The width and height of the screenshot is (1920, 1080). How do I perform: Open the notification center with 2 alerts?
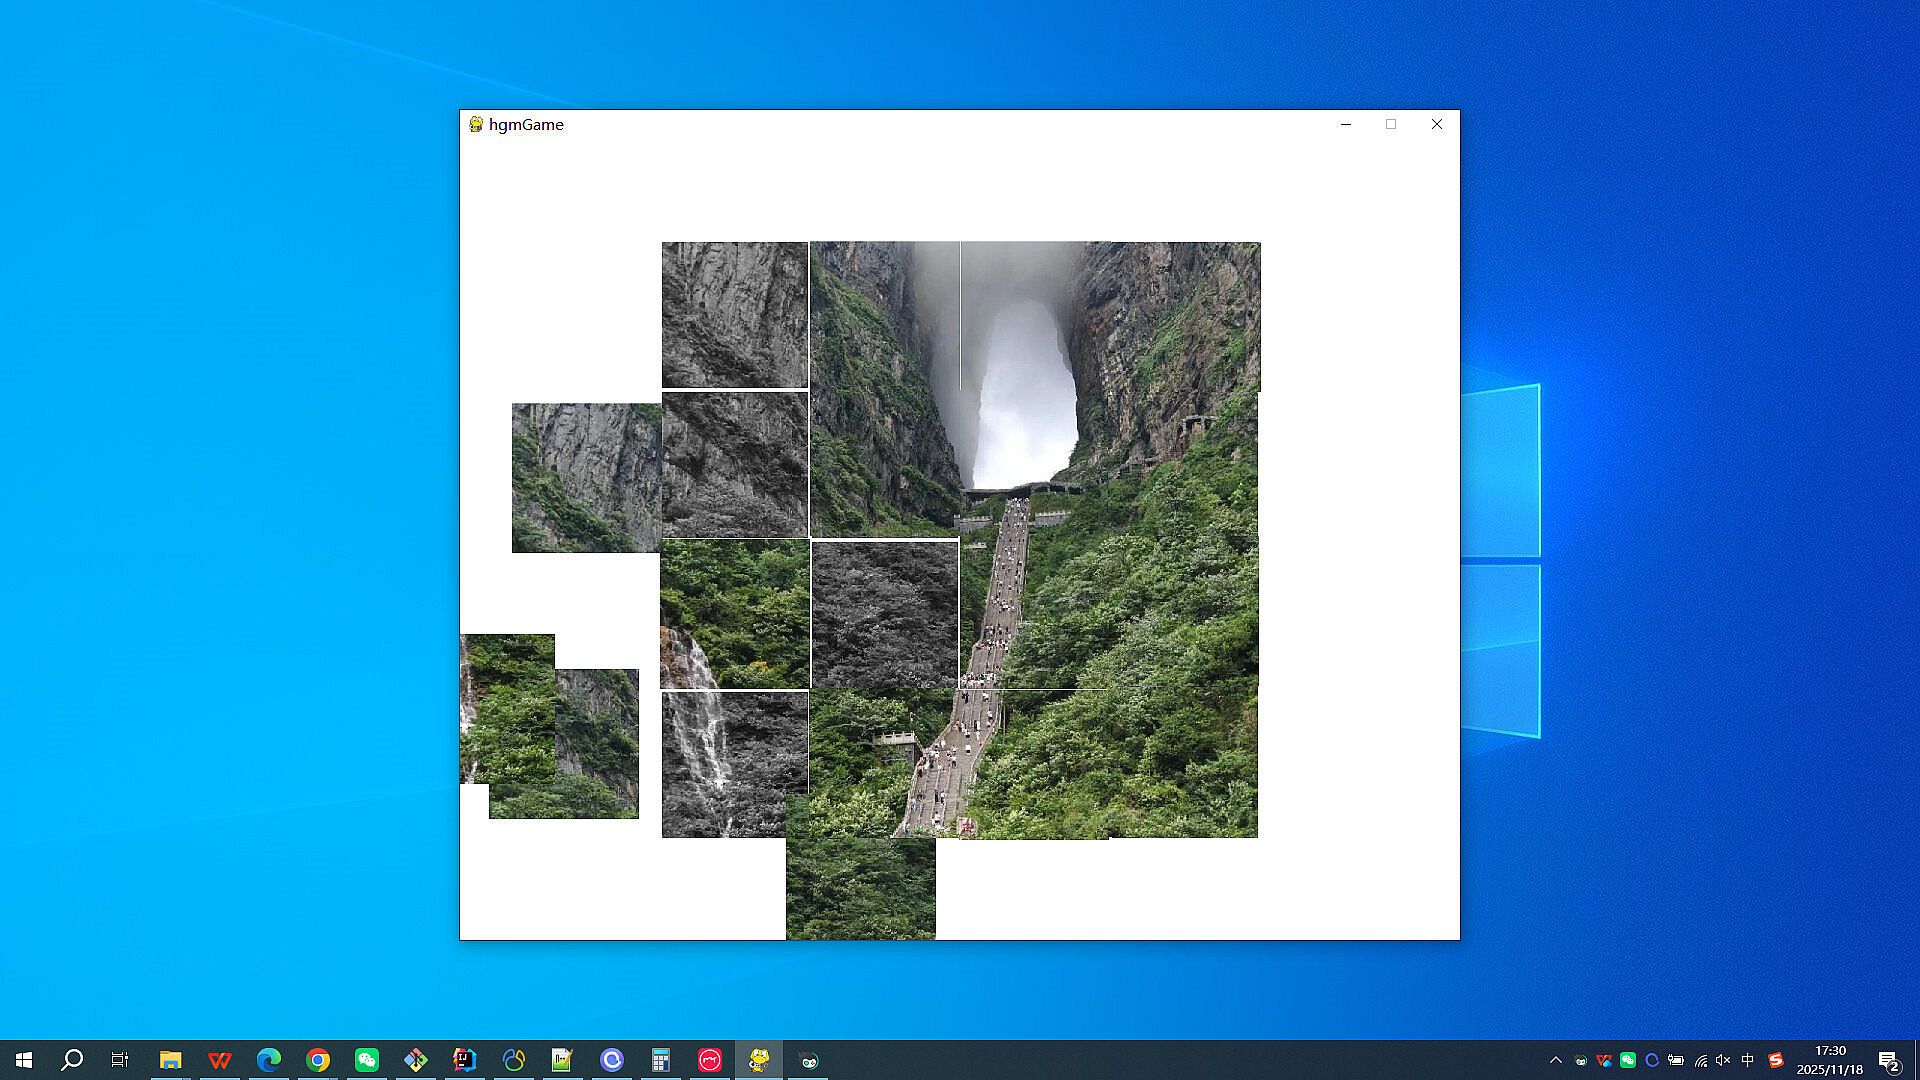[1889, 1061]
